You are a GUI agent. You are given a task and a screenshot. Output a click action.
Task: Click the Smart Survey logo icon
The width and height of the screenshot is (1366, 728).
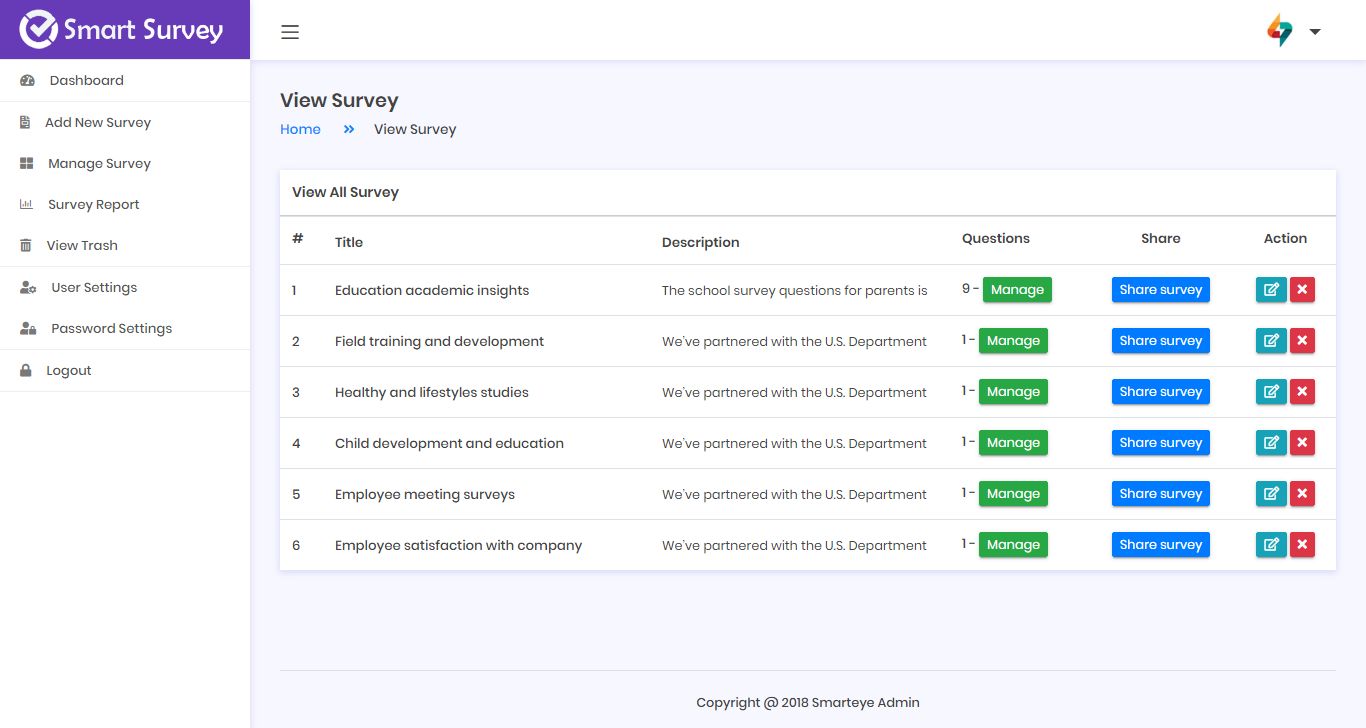[38, 30]
